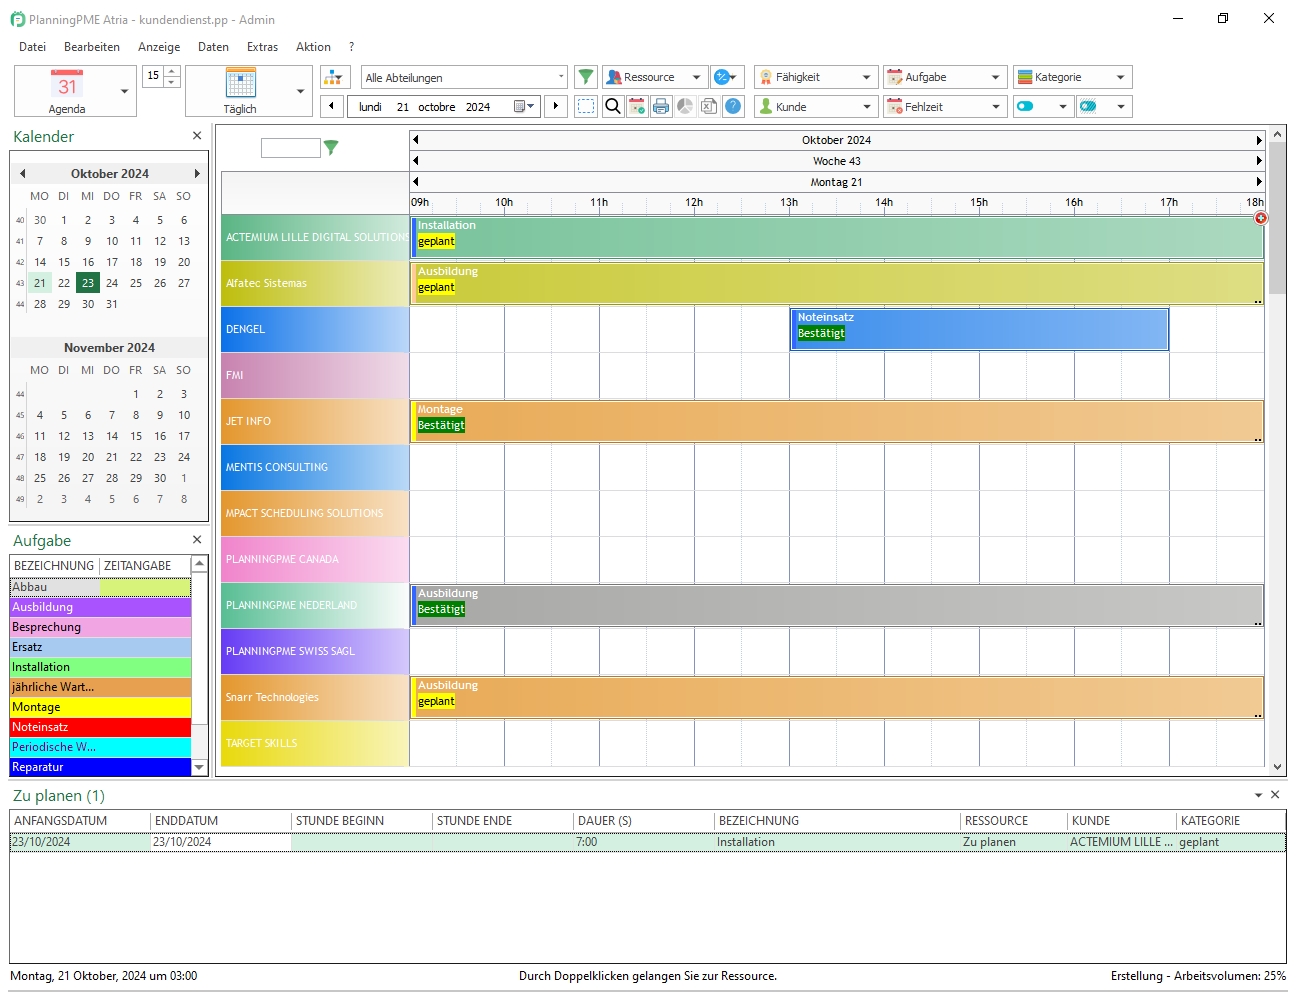The height and width of the screenshot is (992, 1296).
Task: Open the Extras menu
Action: tap(262, 47)
